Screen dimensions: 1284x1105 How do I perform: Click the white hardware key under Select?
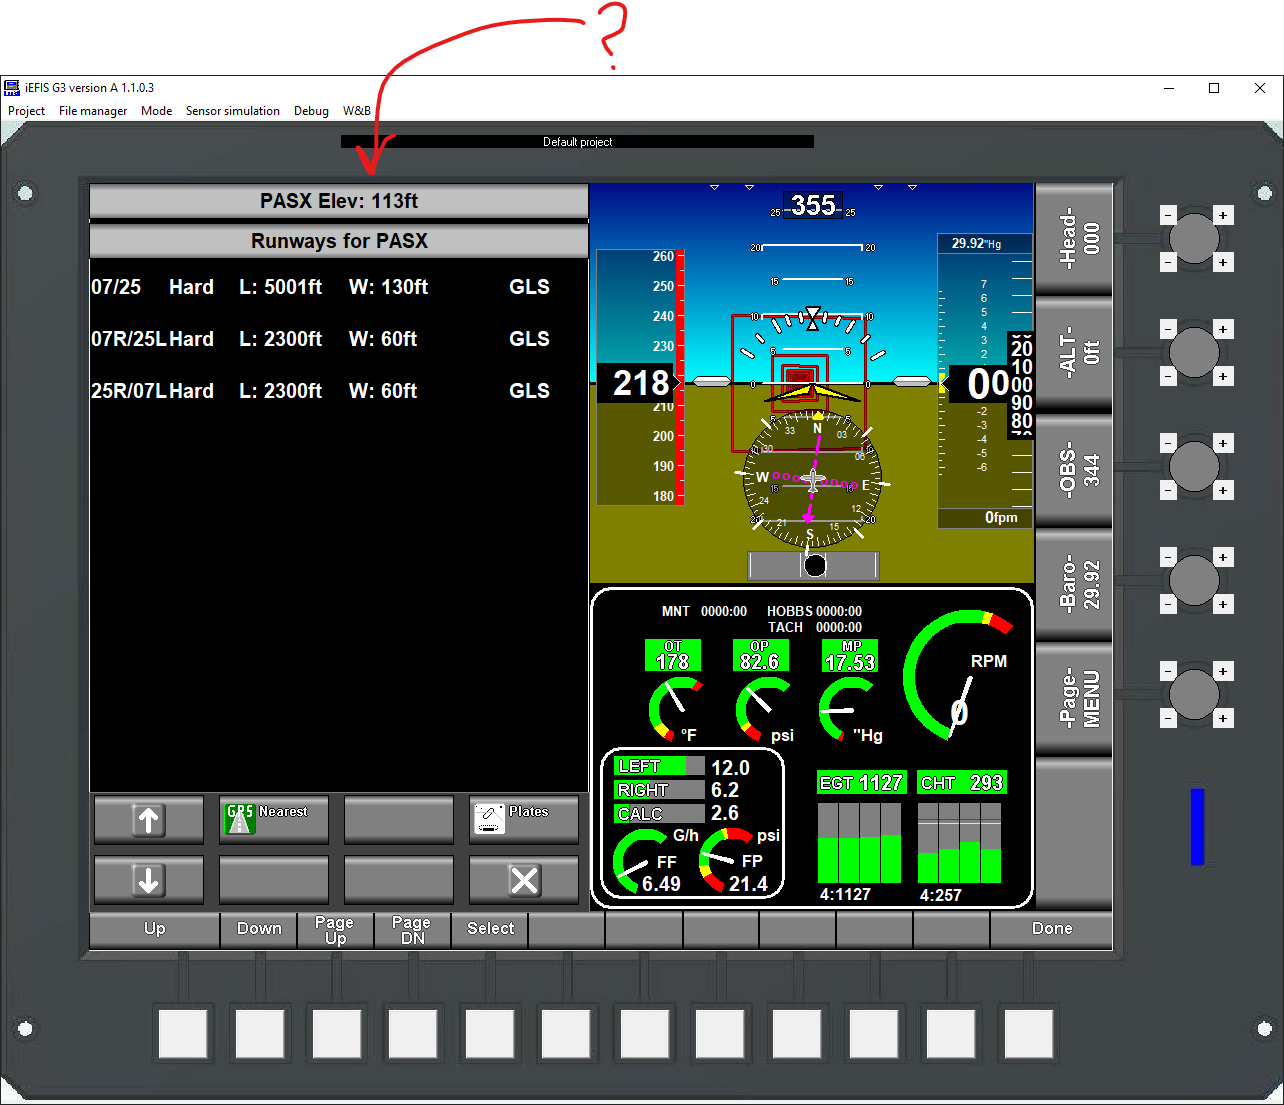pyautogui.click(x=489, y=1033)
